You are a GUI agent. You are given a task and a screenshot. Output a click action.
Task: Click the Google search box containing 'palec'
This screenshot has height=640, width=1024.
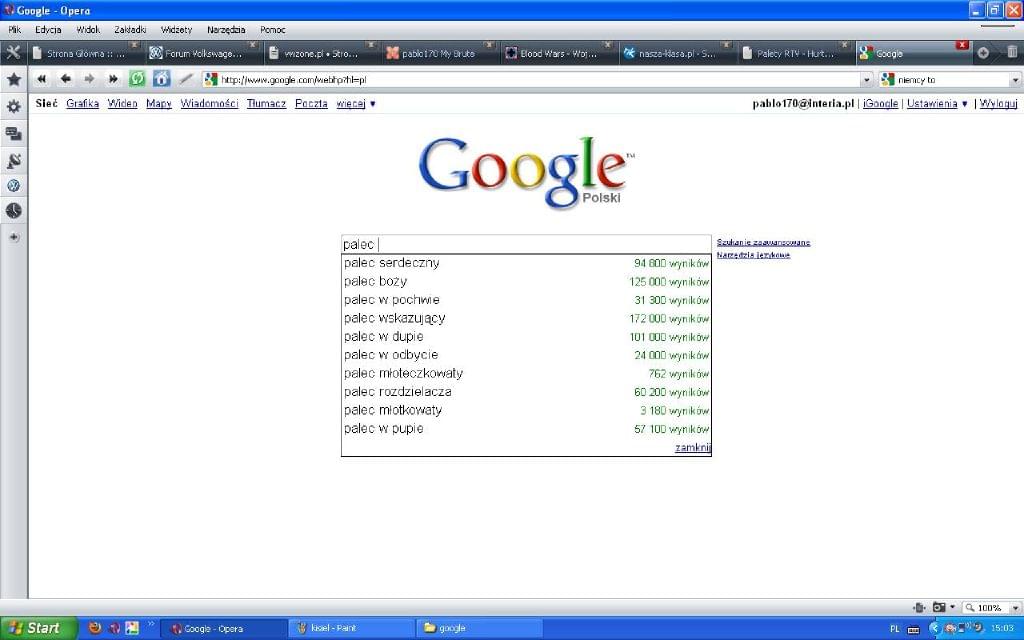pyautogui.click(x=526, y=244)
